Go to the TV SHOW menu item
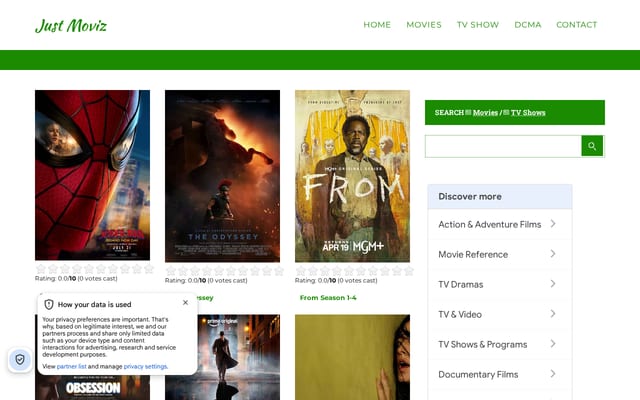The height and width of the screenshot is (400, 640). point(478,25)
